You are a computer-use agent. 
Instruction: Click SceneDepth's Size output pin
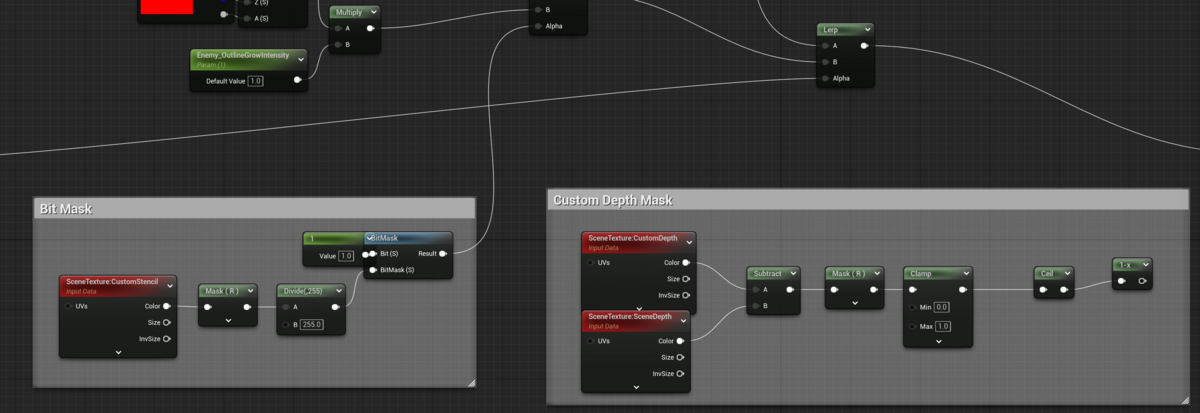tap(680, 357)
